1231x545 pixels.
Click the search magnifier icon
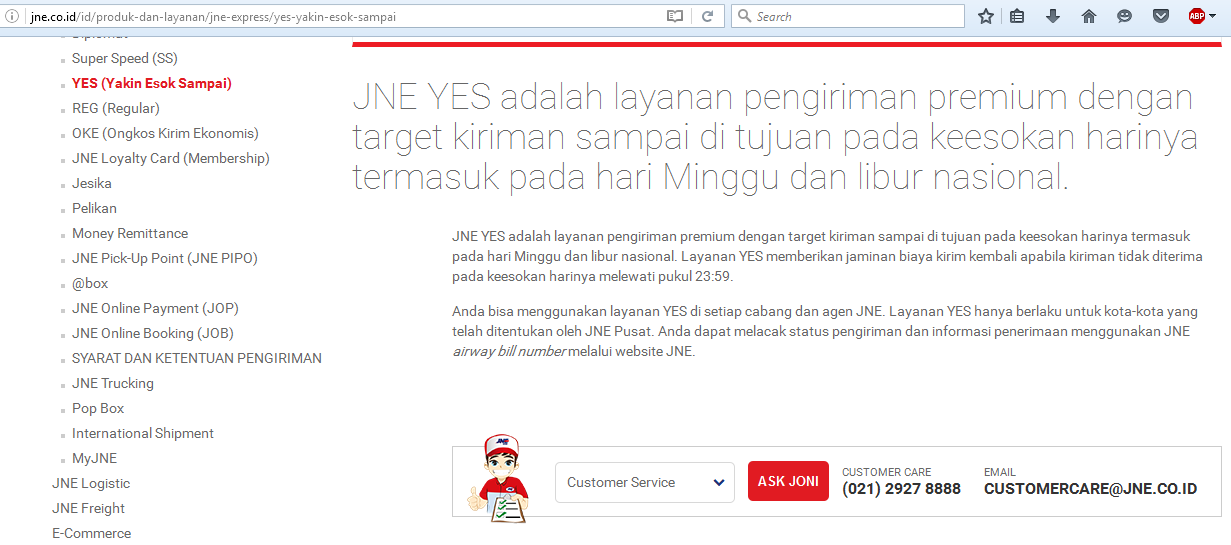tap(744, 16)
